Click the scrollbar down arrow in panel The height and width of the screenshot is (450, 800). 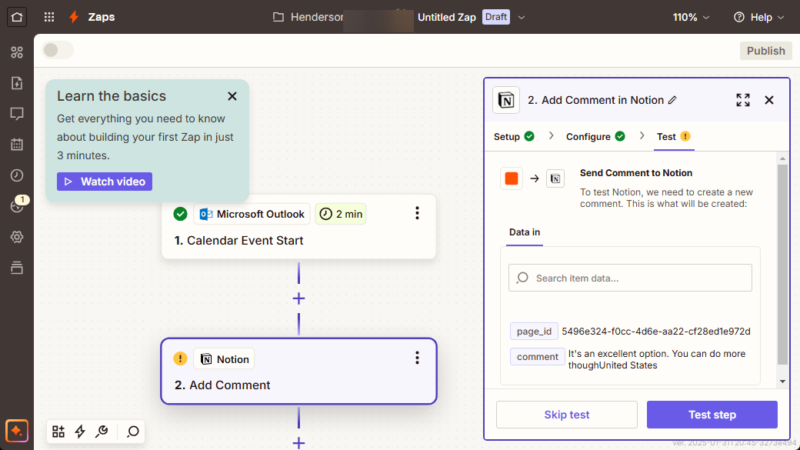(x=783, y=382)
